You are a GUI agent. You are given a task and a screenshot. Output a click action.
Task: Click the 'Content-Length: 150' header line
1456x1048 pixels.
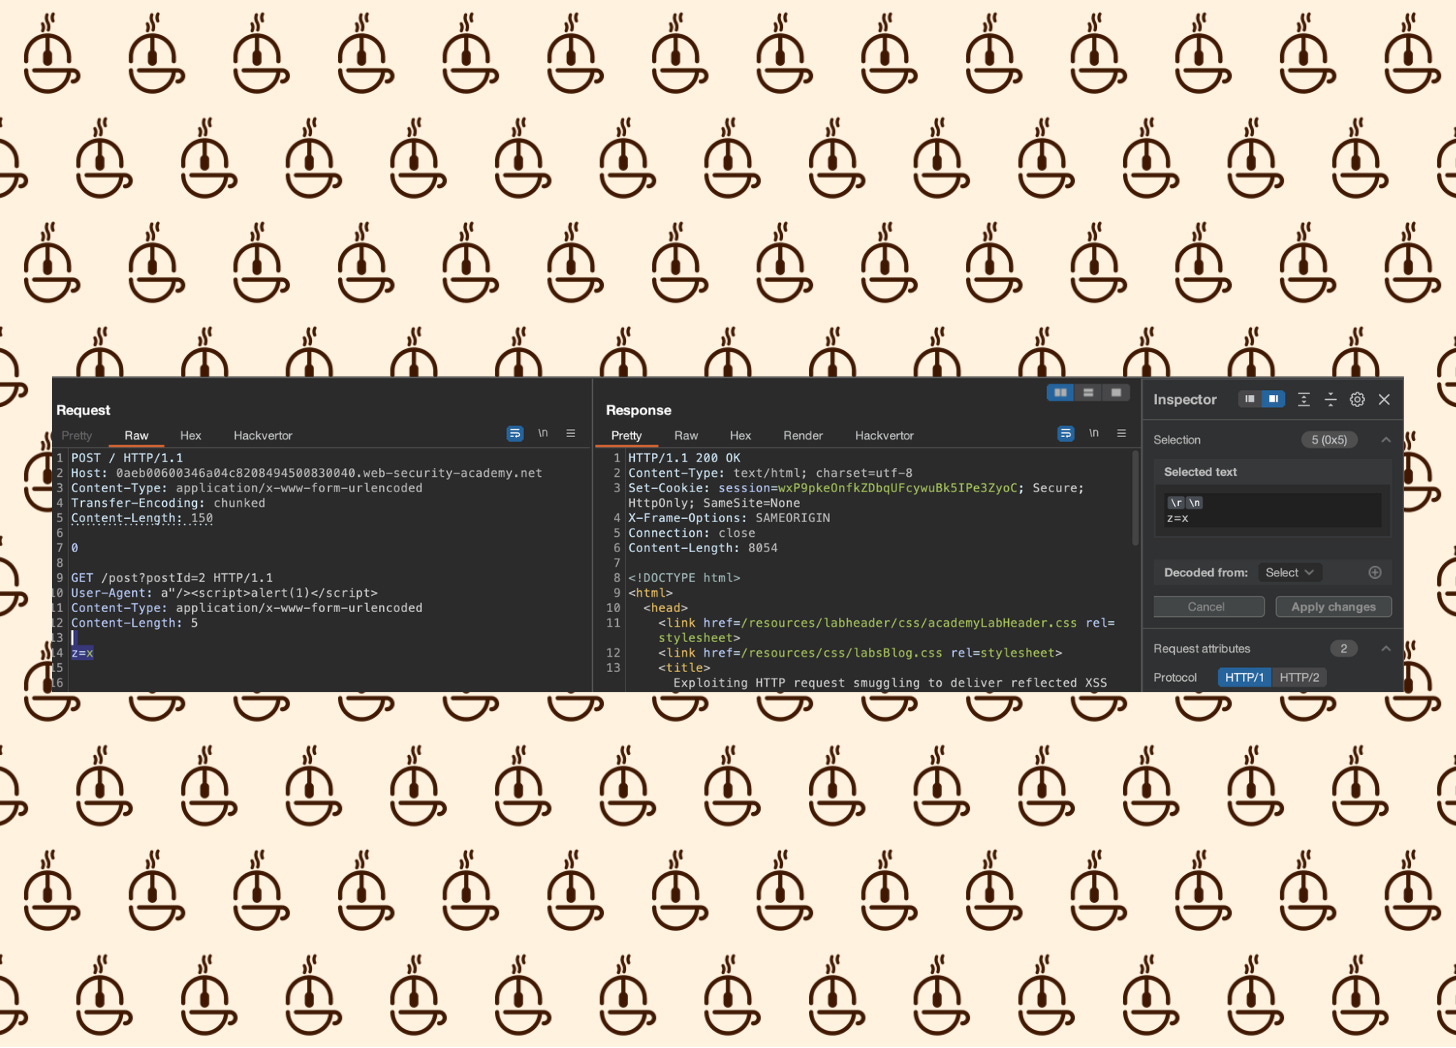(x=142, y=518)
